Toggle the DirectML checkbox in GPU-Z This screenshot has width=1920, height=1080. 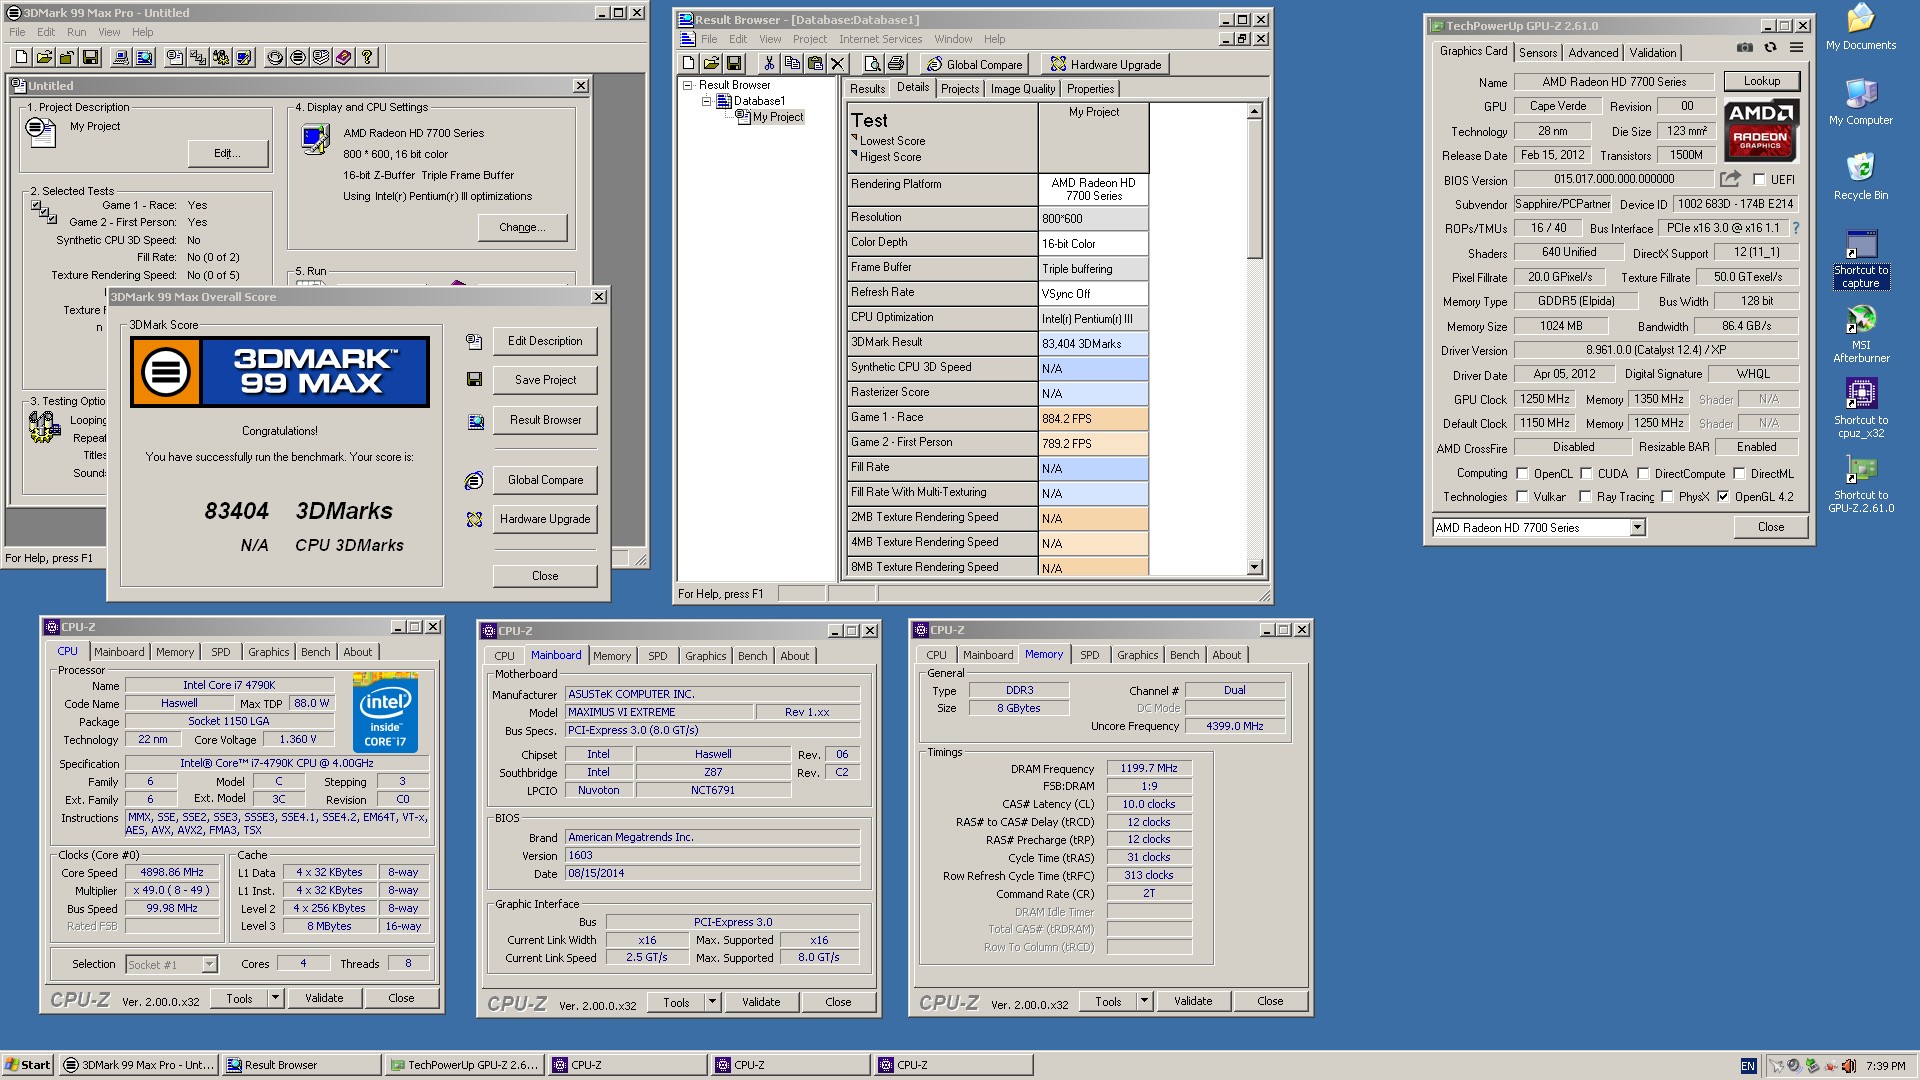[1739, 474]
